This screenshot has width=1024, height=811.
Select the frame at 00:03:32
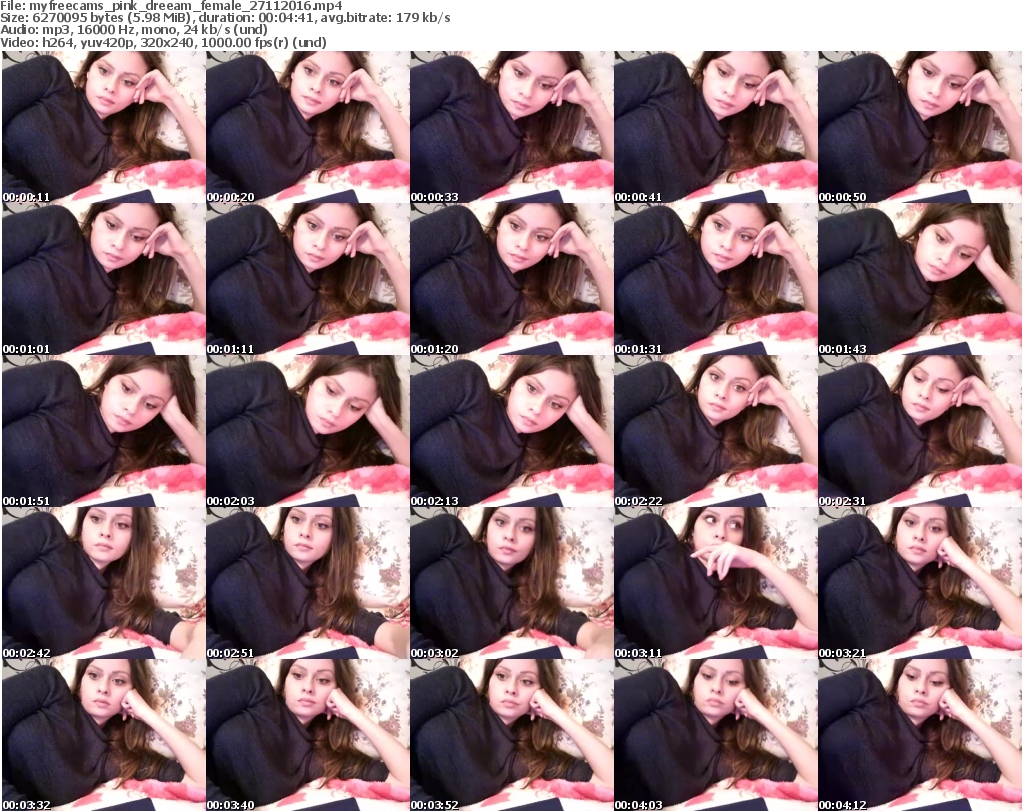click(103, 735)
